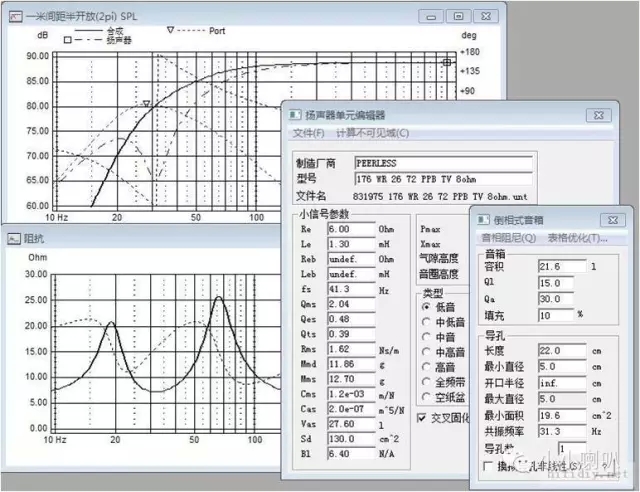
Task: Select the 空纸盆 radio button
Action: [x=425, y=397]
